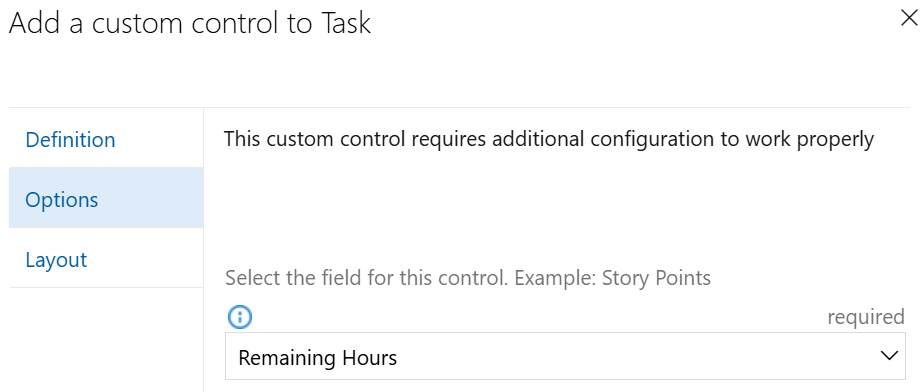Click the blue info icon above the field dropdown
Image resolution: width=924 pixels, height=392 pixels.
click(239, 318)
